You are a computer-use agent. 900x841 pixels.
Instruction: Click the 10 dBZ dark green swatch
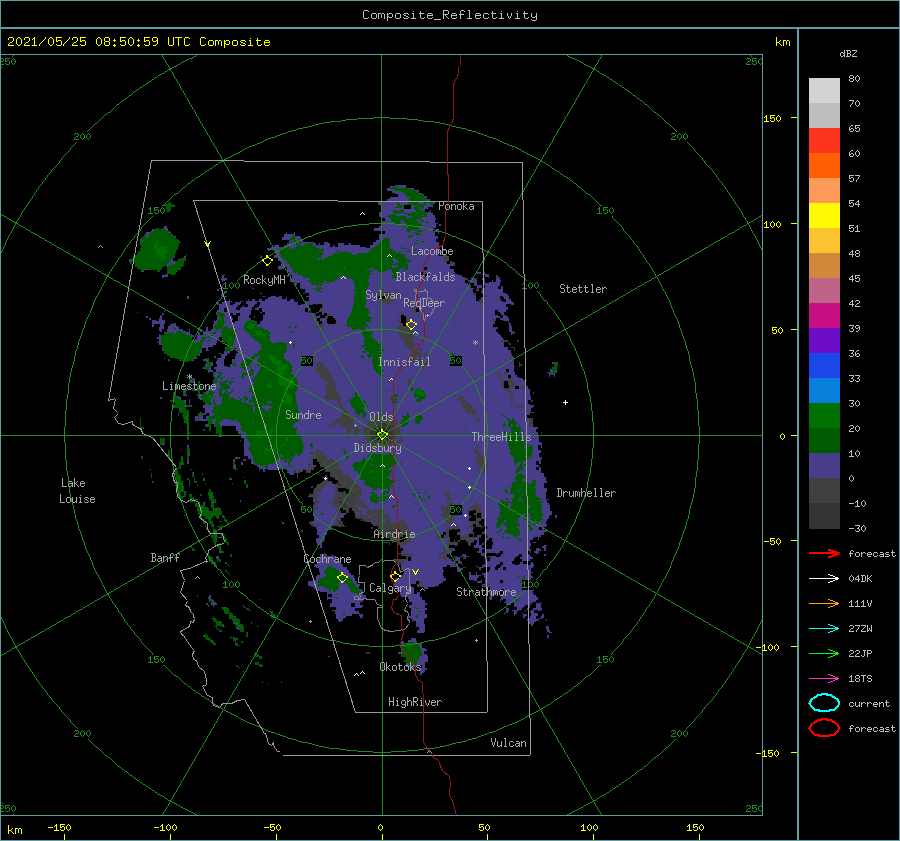824,440
